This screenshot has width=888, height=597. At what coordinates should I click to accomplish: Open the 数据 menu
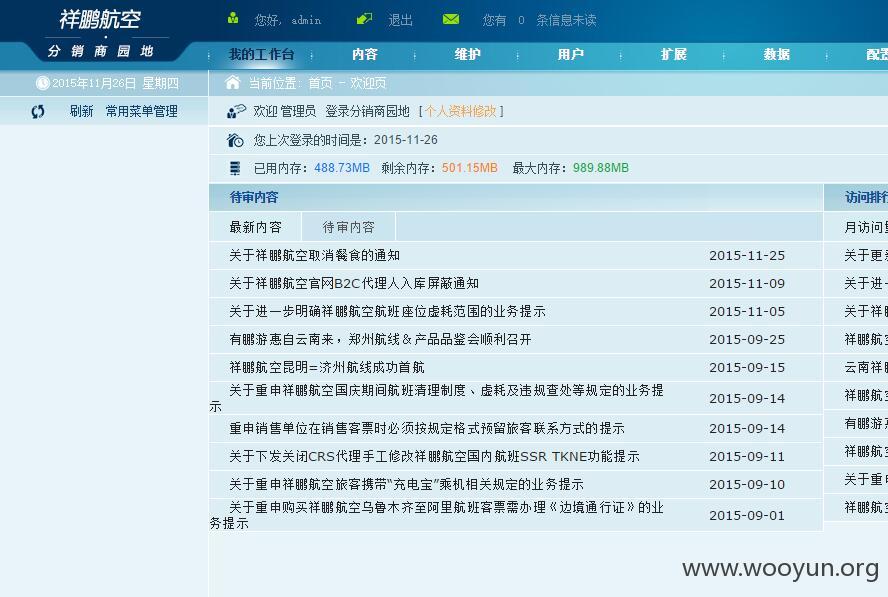777,54
